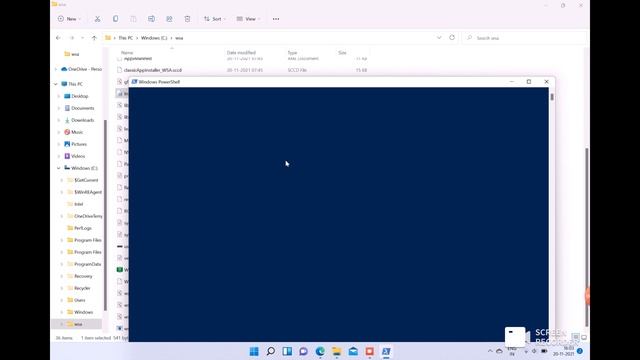Viewport: 640px width, 360px height.
Task: Select the wsa quick access folder
Action: click(x=75, y=54)
